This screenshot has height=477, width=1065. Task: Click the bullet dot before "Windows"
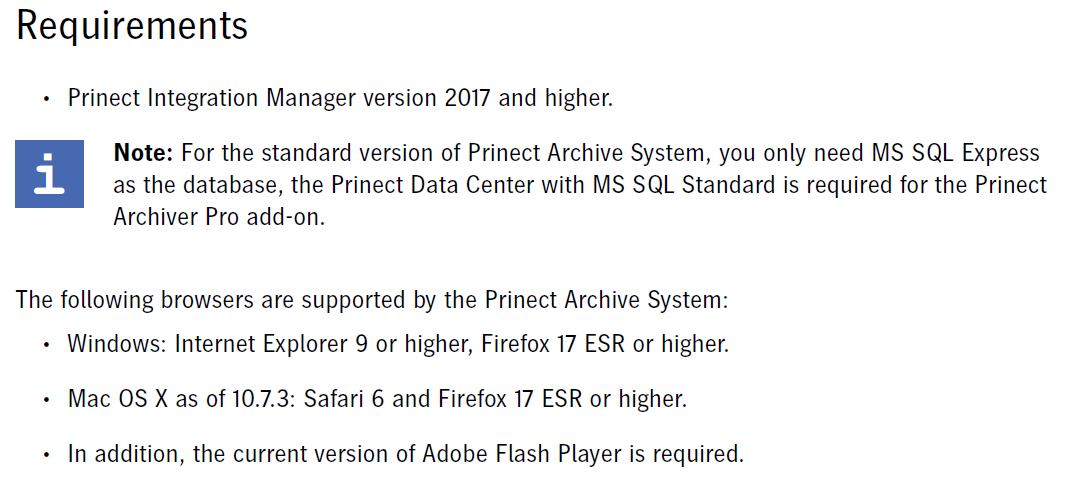[x=46, y=344]
